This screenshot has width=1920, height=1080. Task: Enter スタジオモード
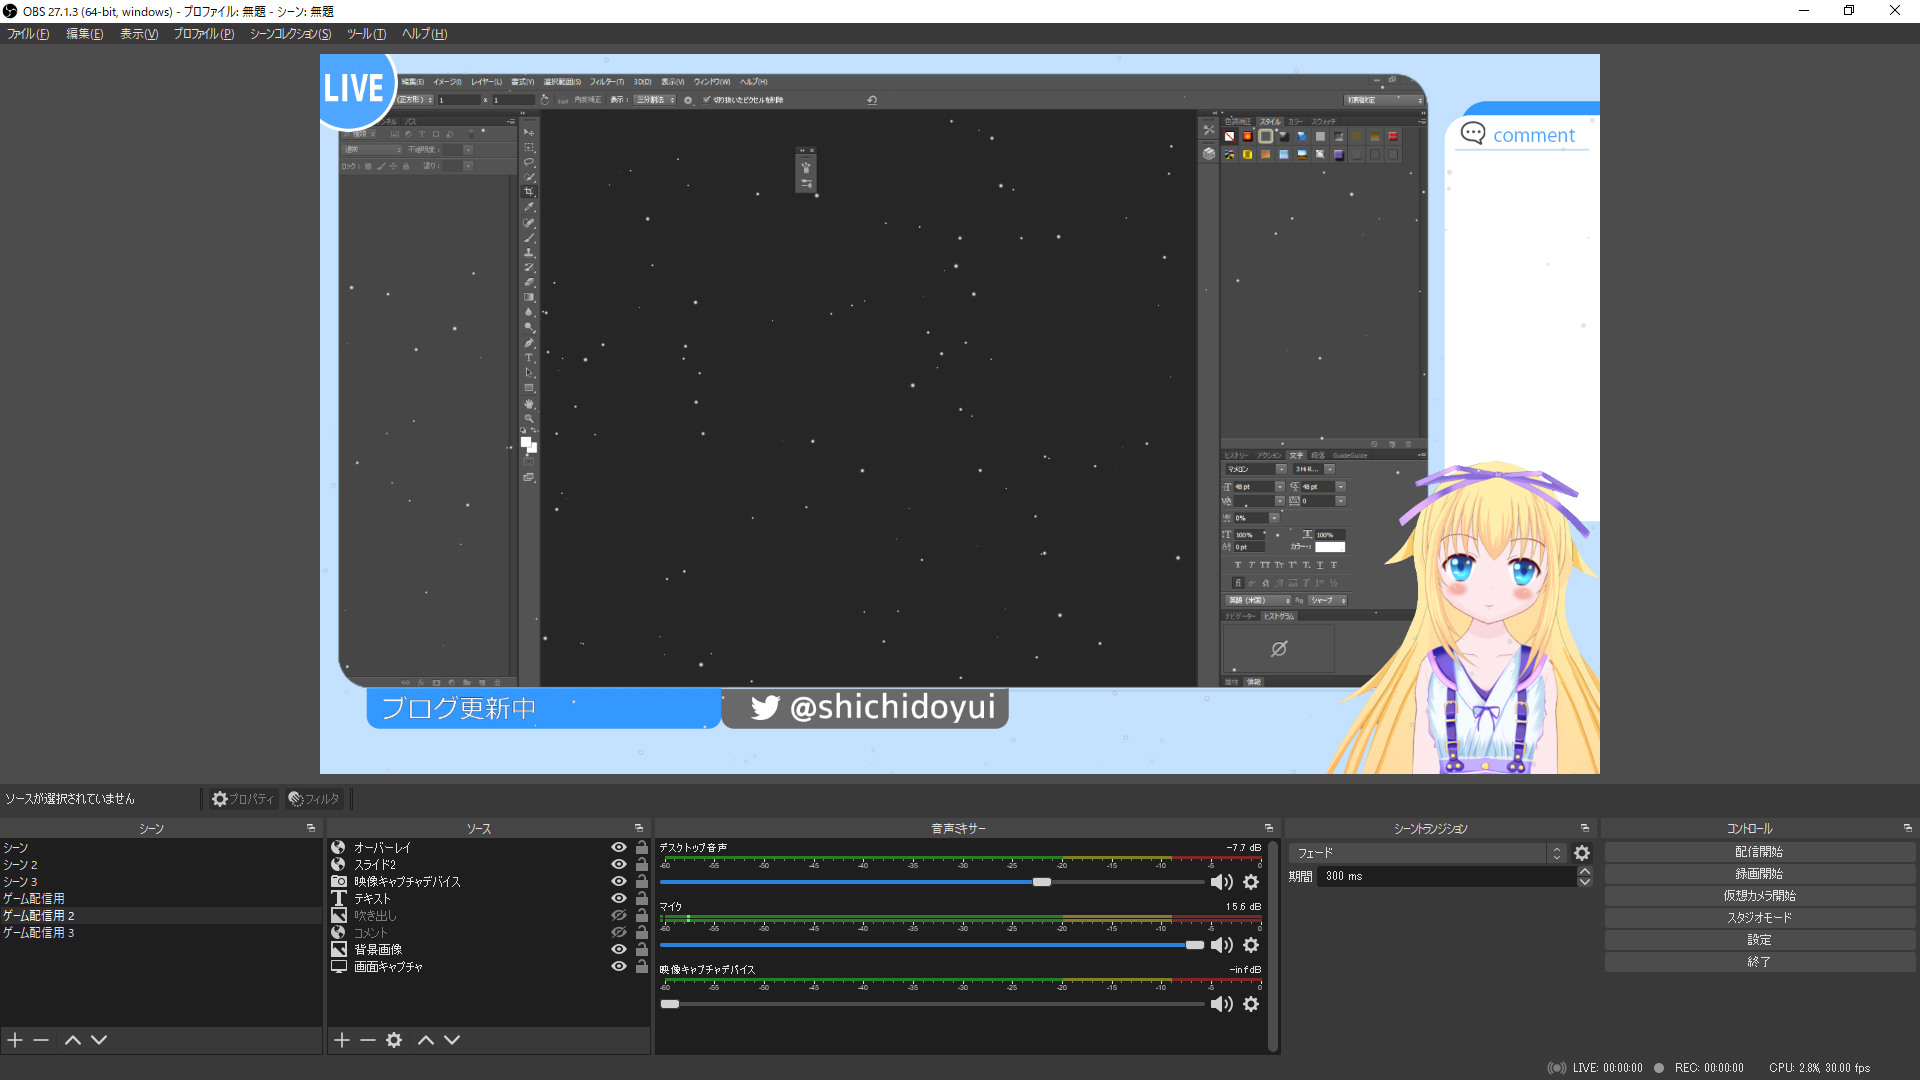[x=1760, y=918]
